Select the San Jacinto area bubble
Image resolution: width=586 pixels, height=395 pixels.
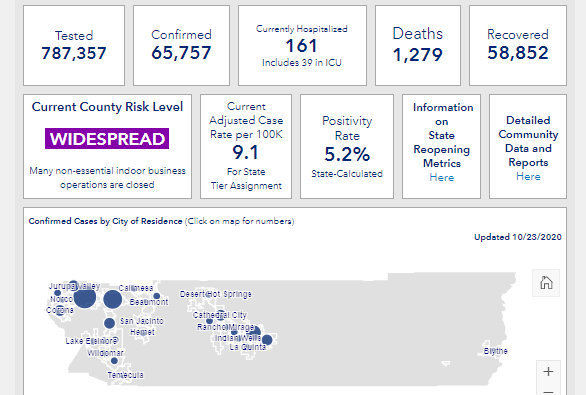click(x=110, y=323)
